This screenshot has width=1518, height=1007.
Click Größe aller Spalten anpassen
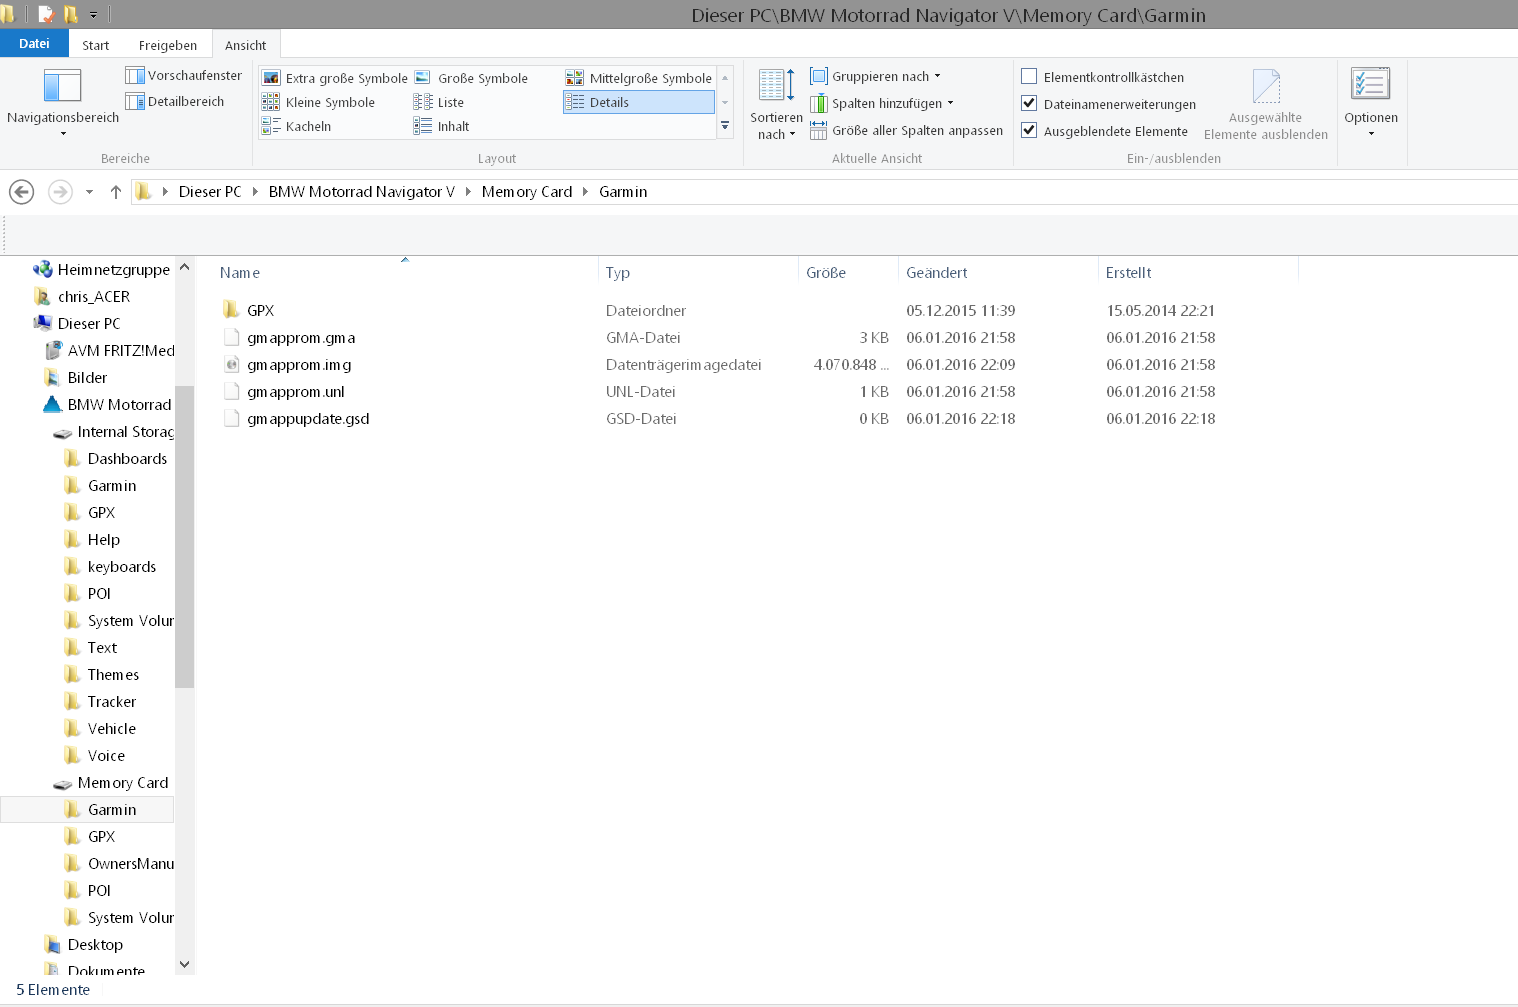click(x=906, y=130)
